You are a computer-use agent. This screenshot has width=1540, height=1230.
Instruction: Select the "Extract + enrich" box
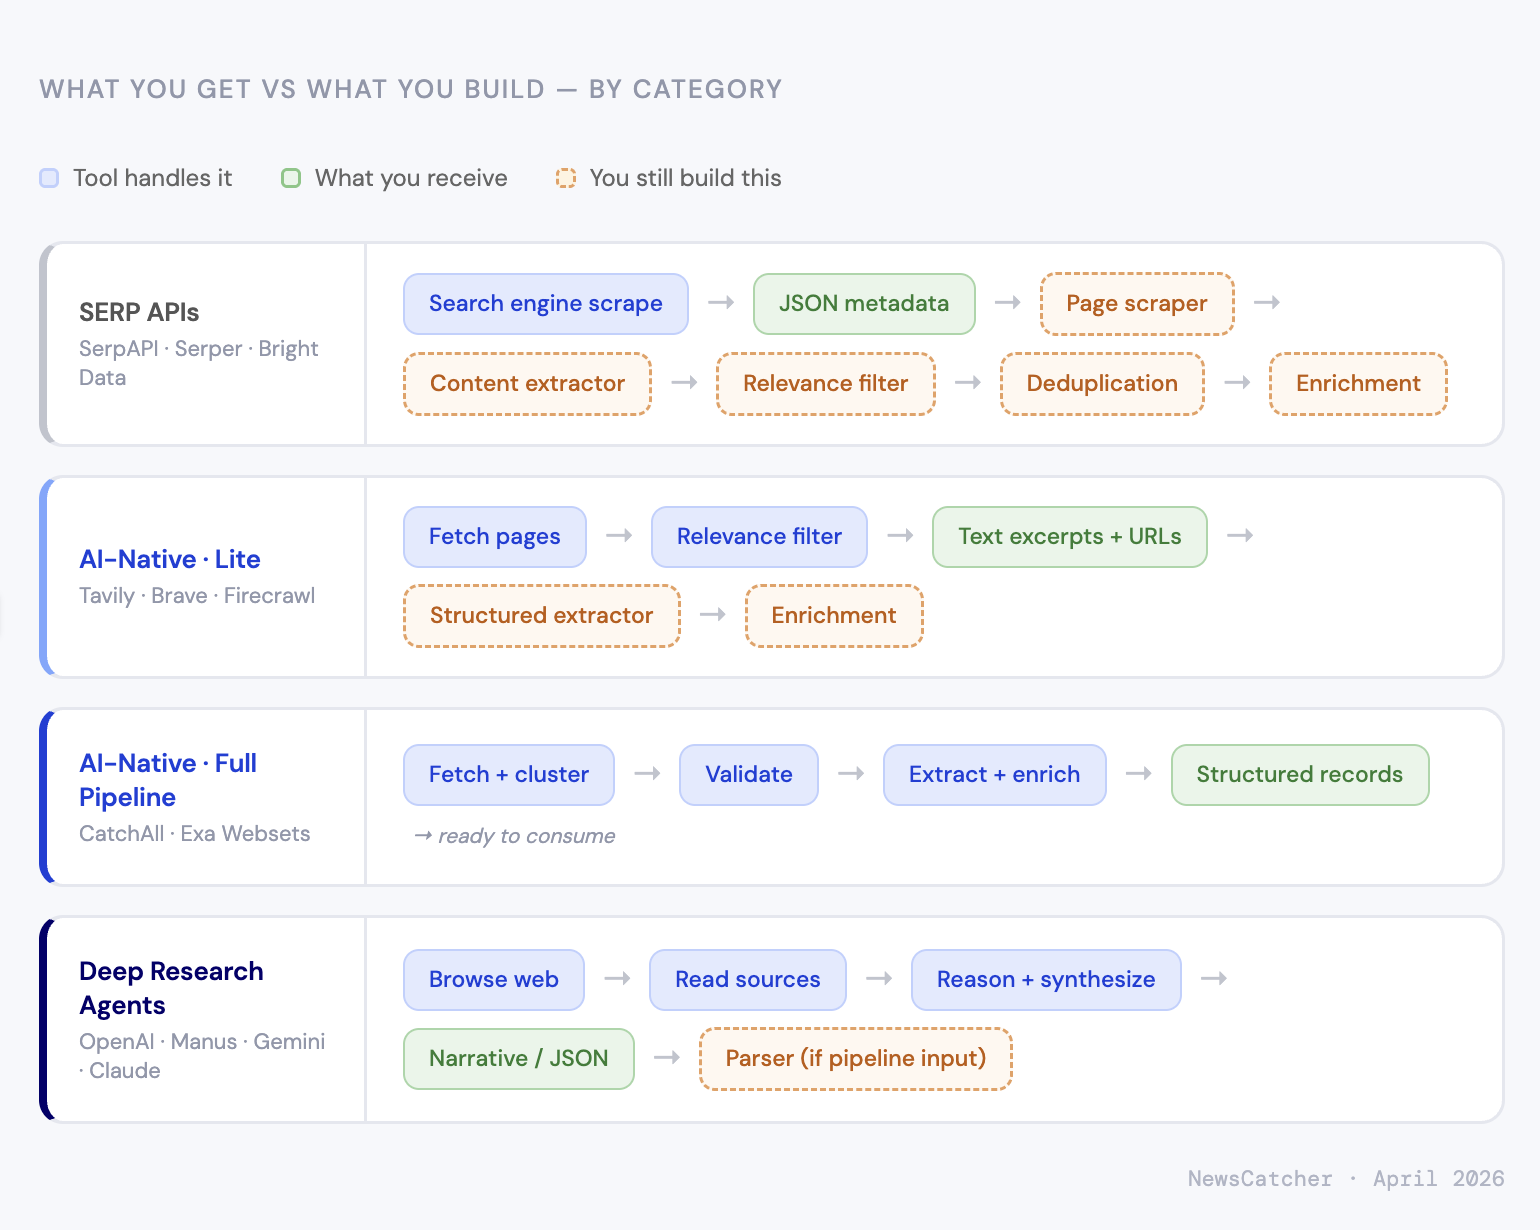[x=995, y=775]
